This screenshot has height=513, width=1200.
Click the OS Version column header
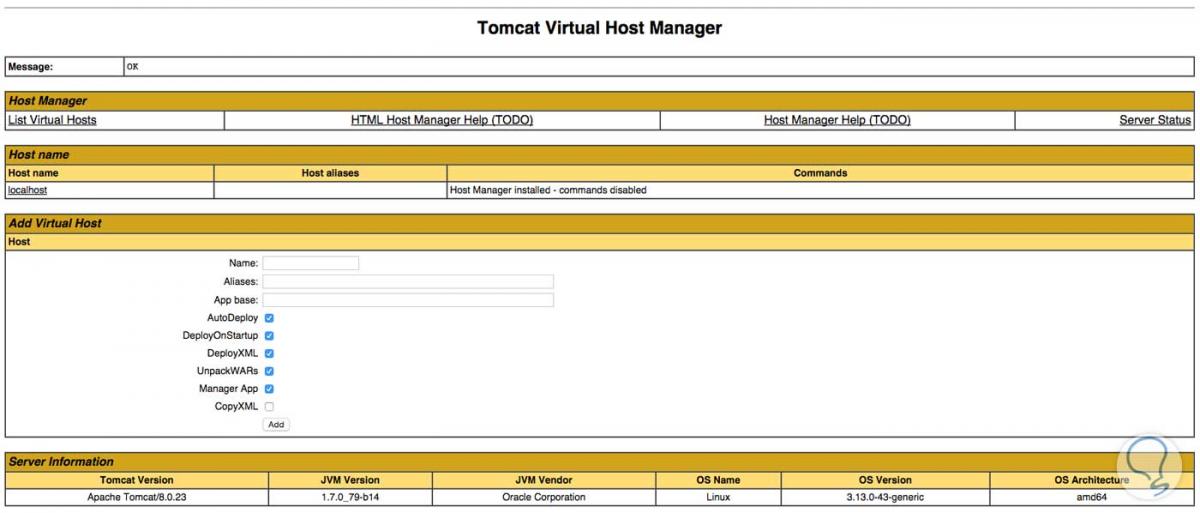tap(885, 480)
